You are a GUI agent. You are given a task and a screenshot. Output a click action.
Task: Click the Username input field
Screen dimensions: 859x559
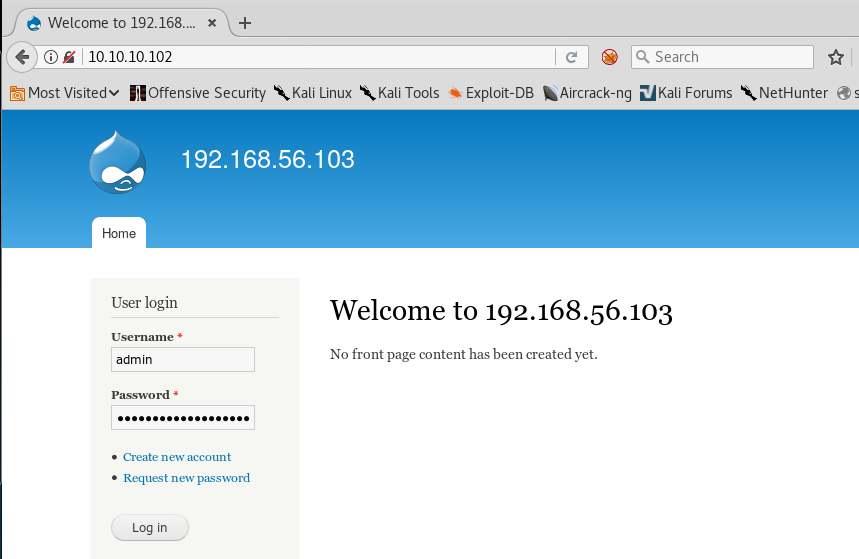(x=183, y=360)
